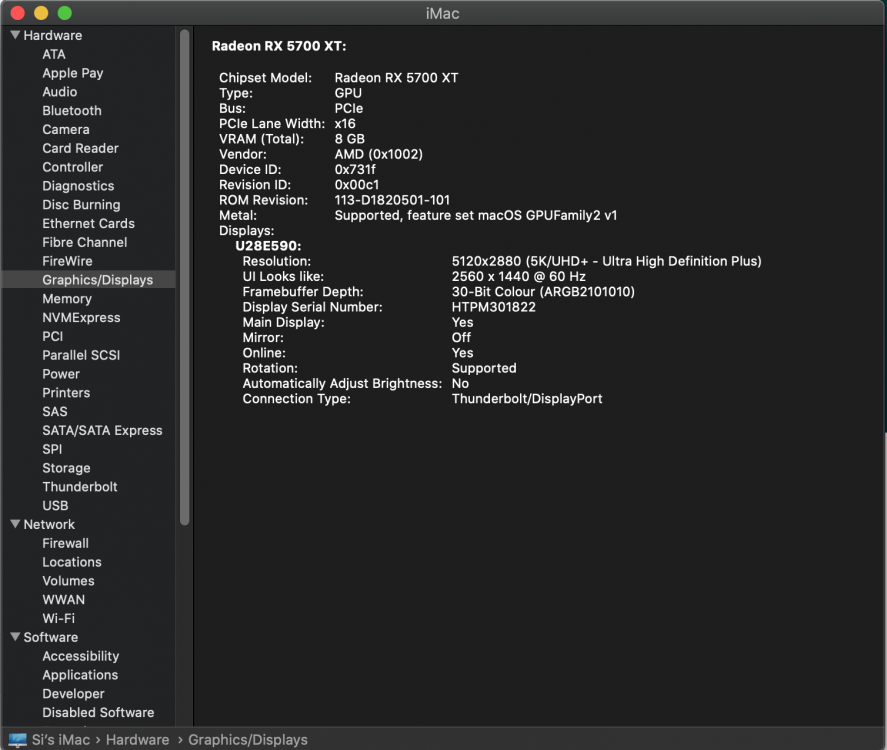
Task: Open the Printers entry
Action: [66, 393]
